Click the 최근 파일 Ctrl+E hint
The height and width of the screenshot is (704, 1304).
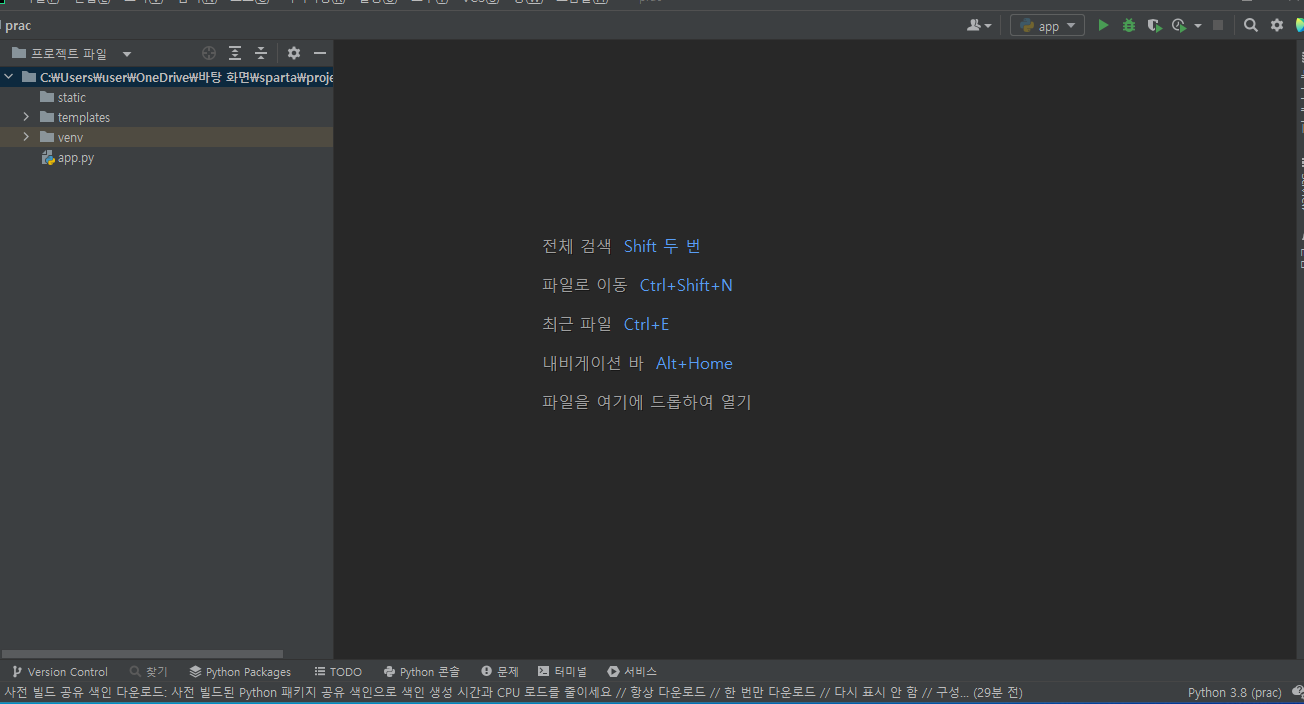(x=606, y=324)
